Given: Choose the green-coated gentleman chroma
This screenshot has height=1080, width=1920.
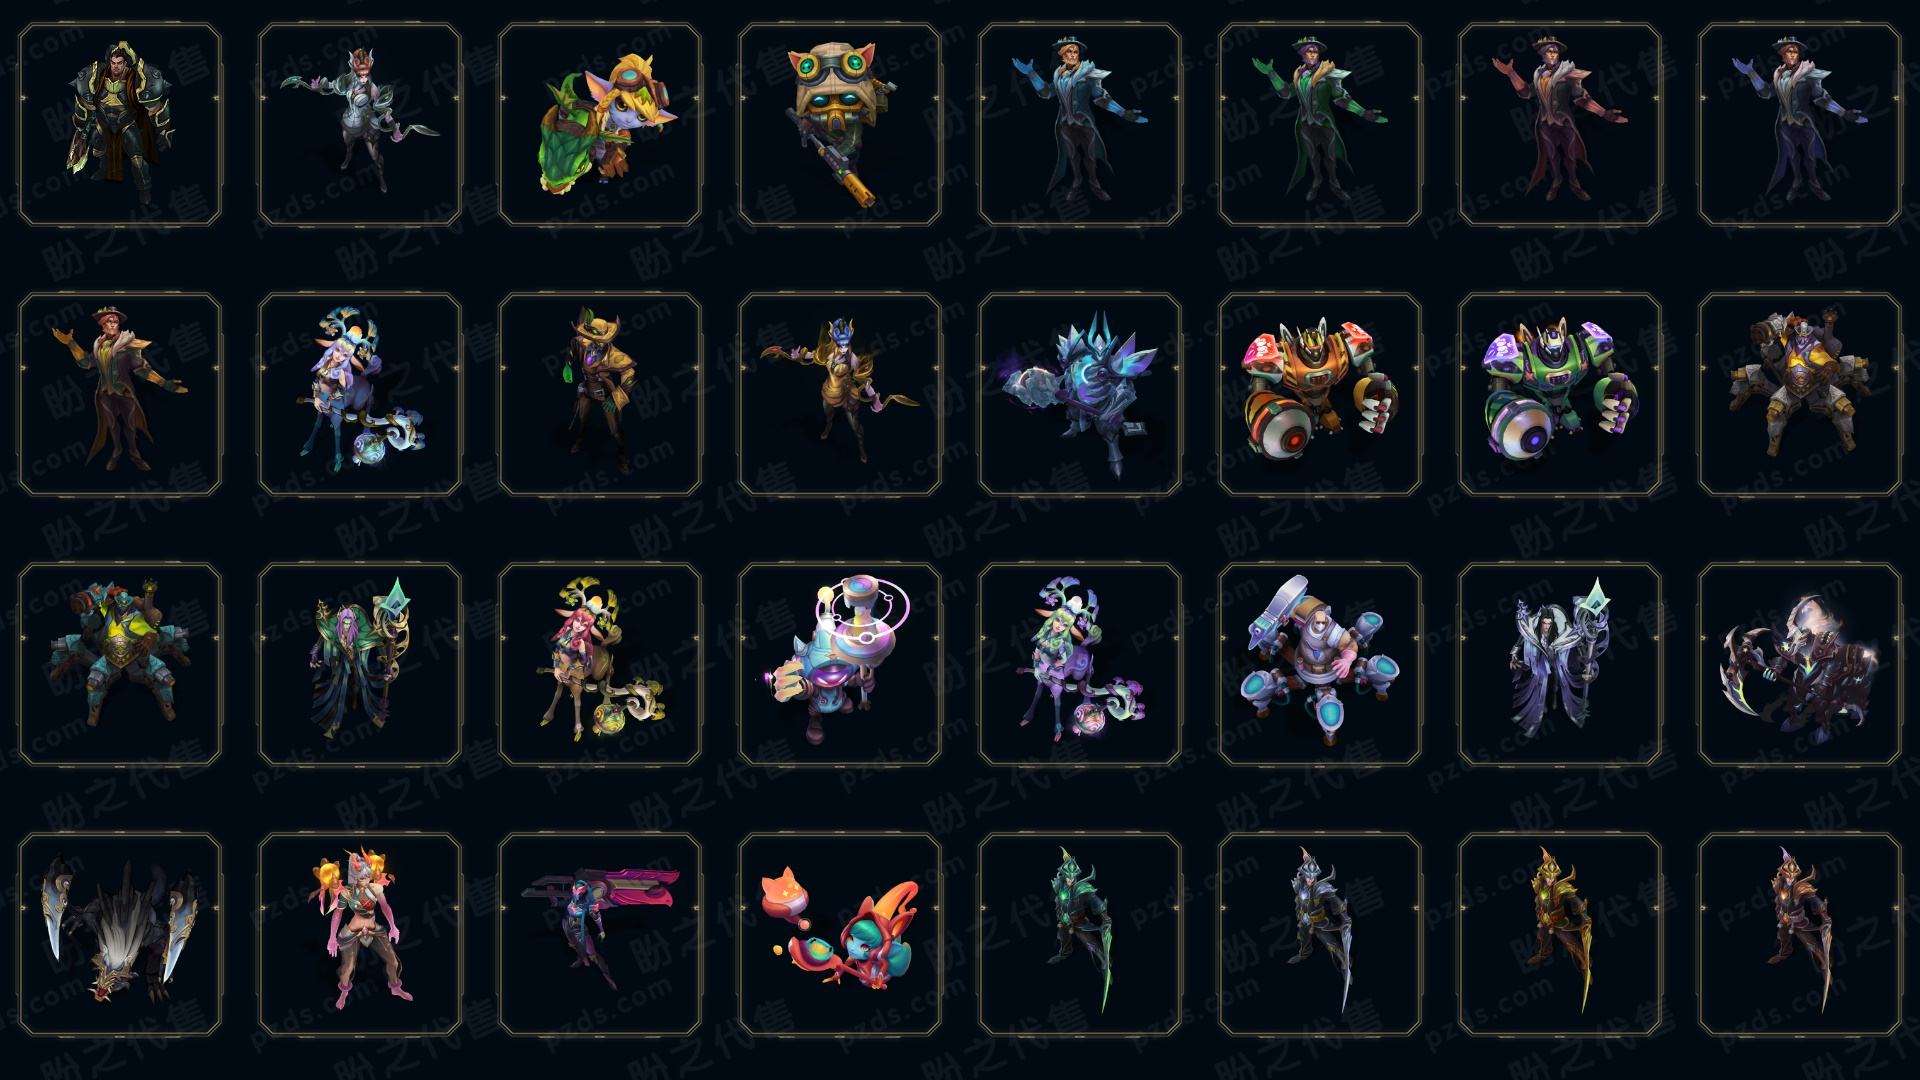Looking at the screenshot, I should coord(1320,125).
